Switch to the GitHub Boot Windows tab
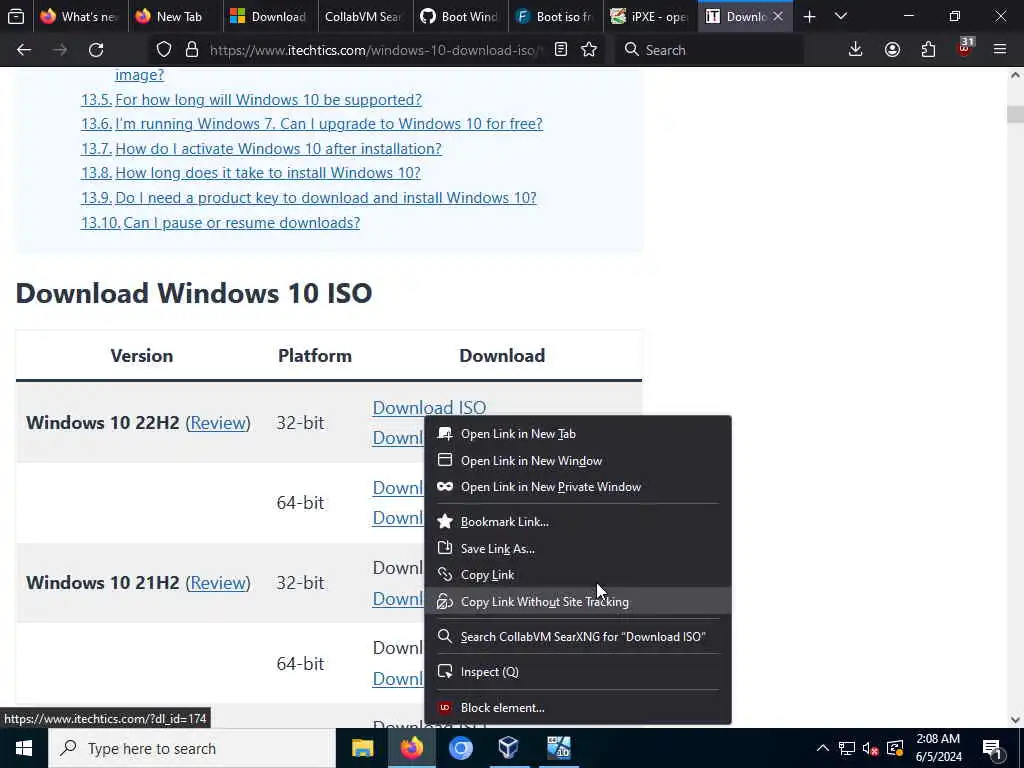This screenshot has height=768, width=1024. [459, 17]
